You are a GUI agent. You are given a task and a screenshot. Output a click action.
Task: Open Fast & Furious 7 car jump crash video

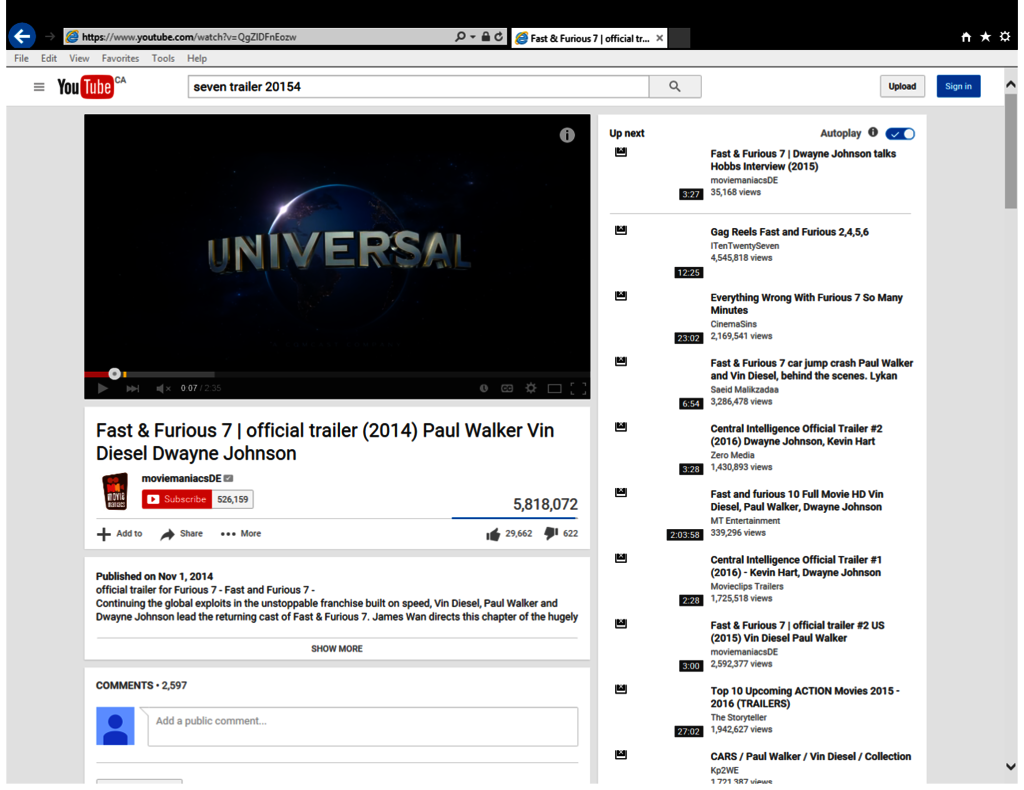pos(812,370)
